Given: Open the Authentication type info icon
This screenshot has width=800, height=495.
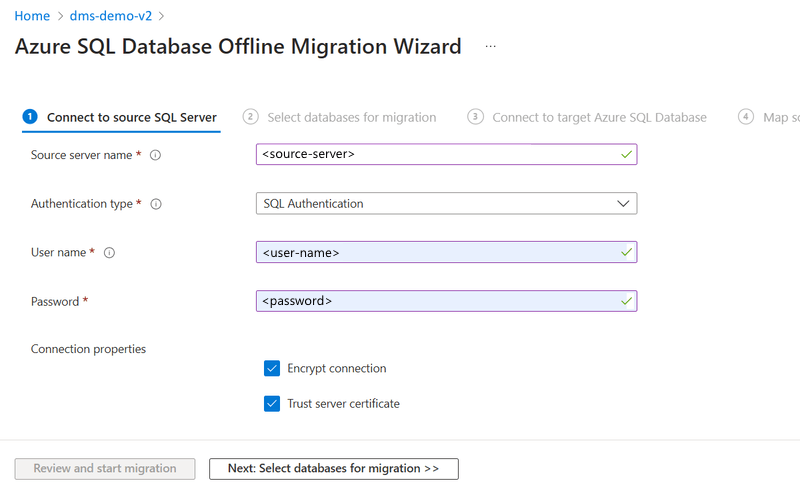Looking at the screenshot, I should click(x=156, y=204).
